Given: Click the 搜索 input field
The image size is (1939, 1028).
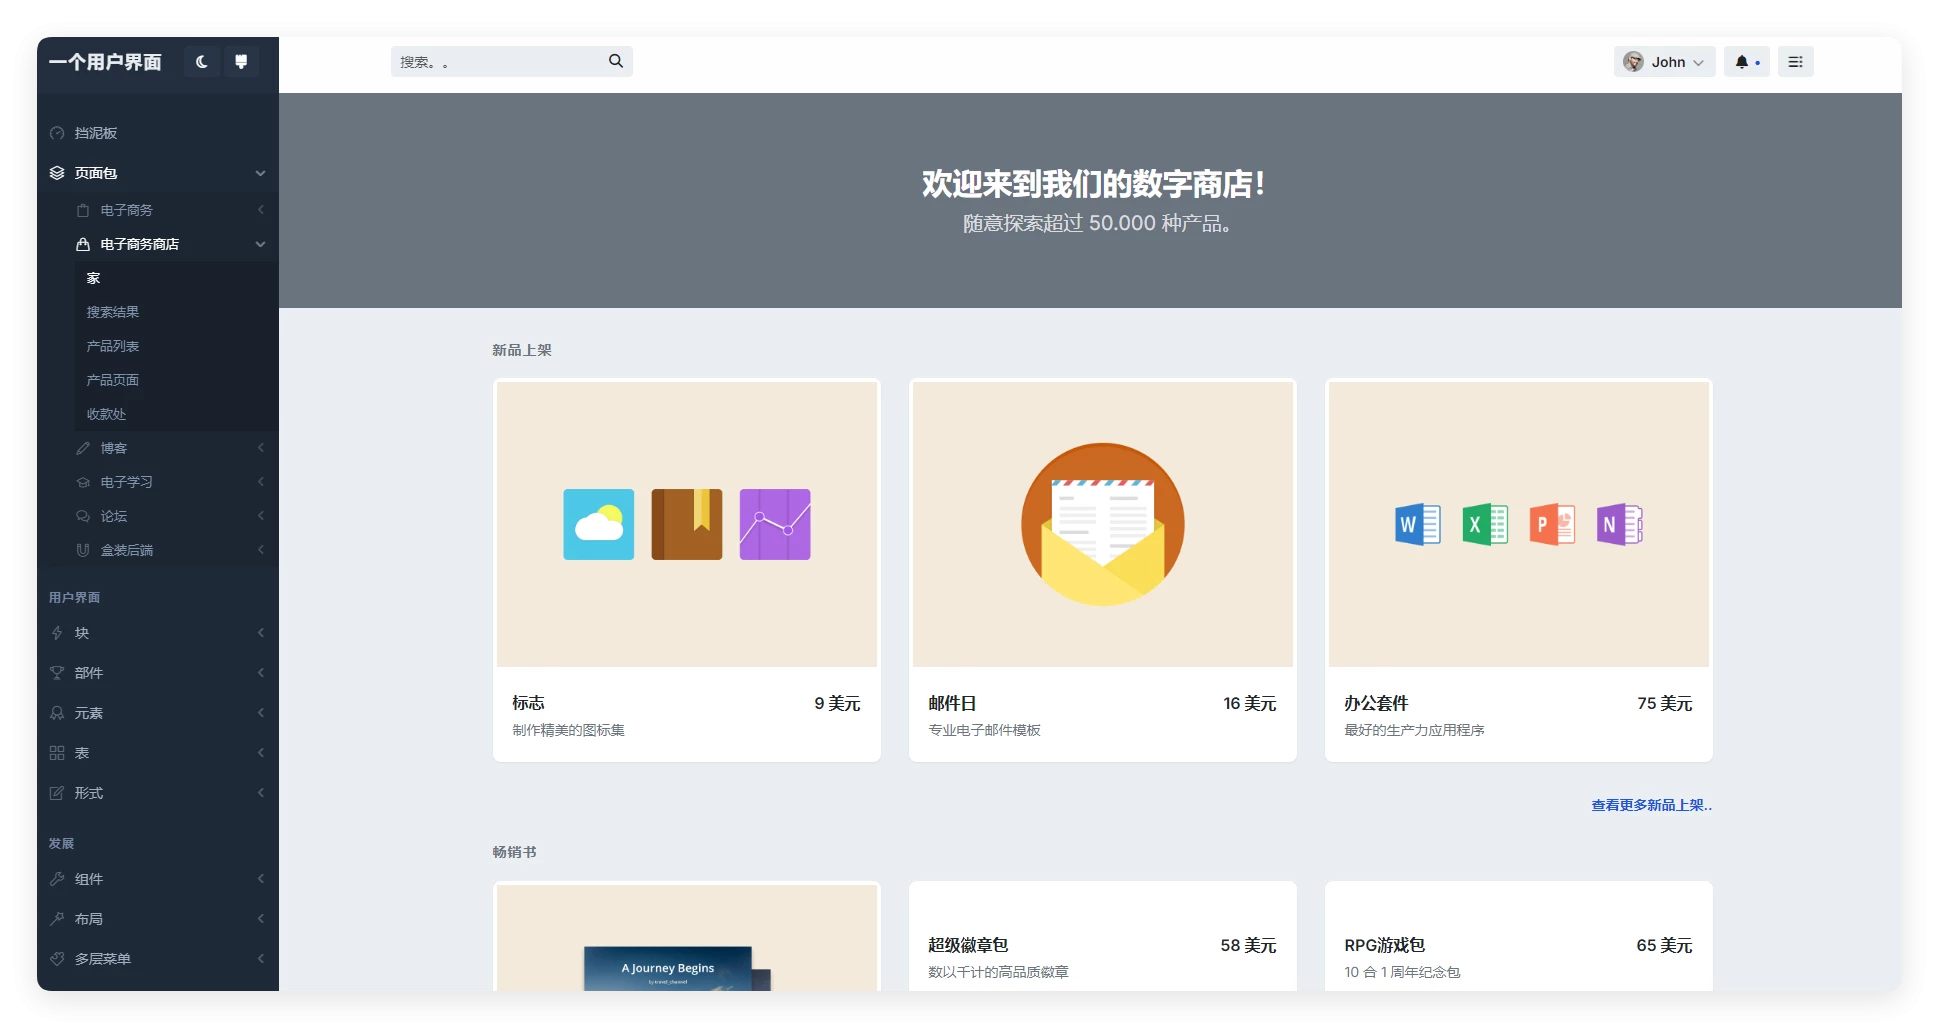Looking at the screenshot, I should point(497,62).
